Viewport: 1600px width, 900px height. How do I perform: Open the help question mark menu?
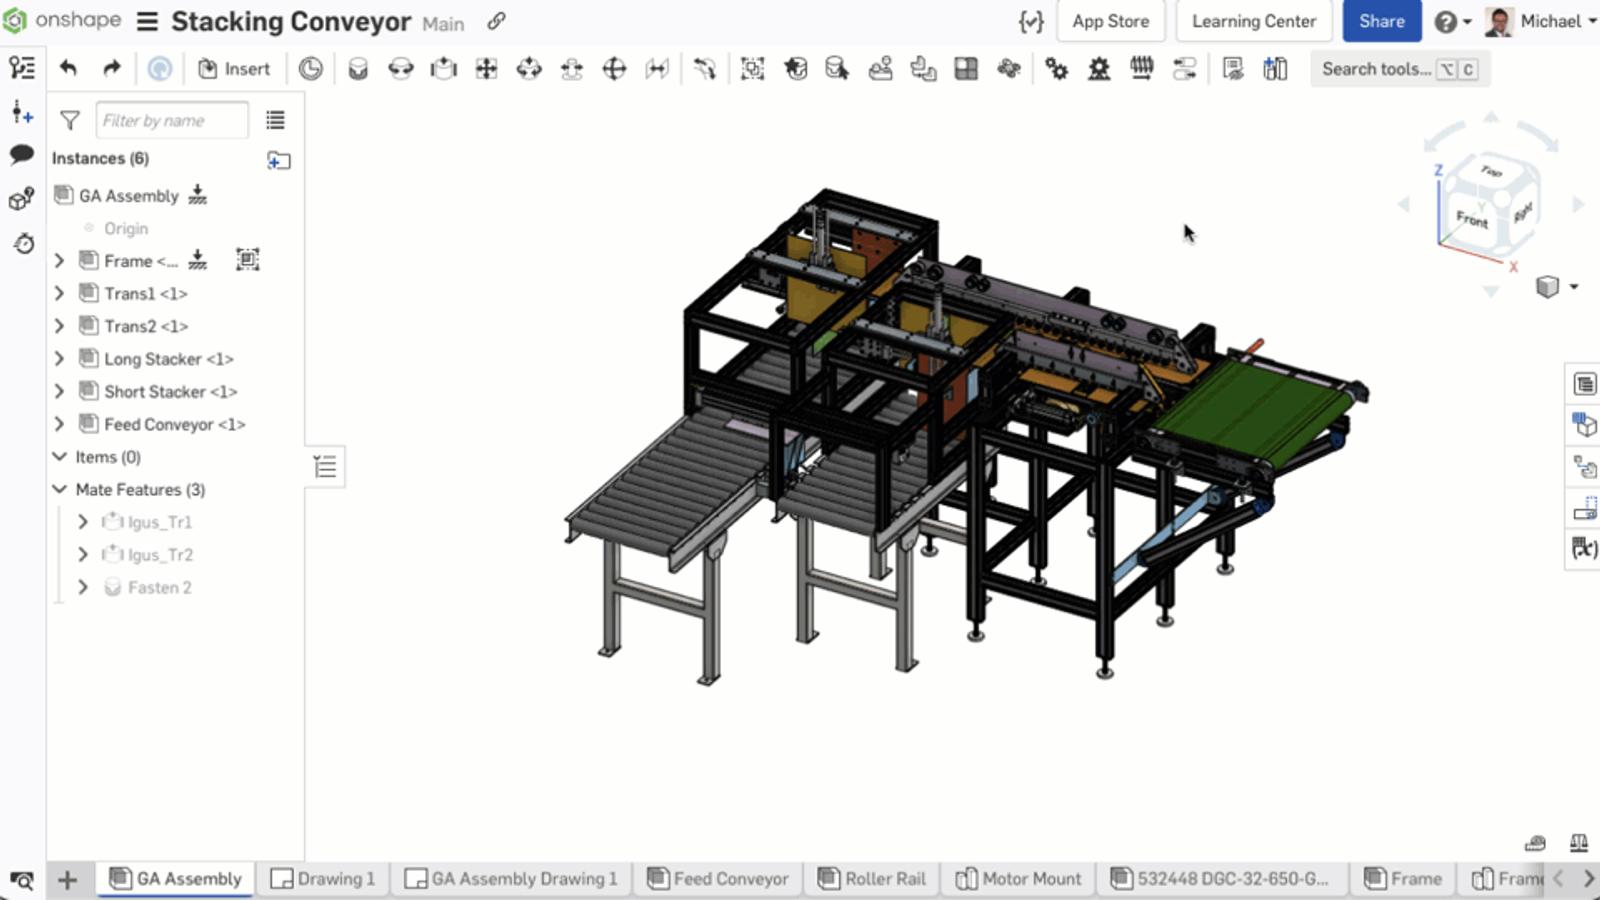(x=1452, y=22)
